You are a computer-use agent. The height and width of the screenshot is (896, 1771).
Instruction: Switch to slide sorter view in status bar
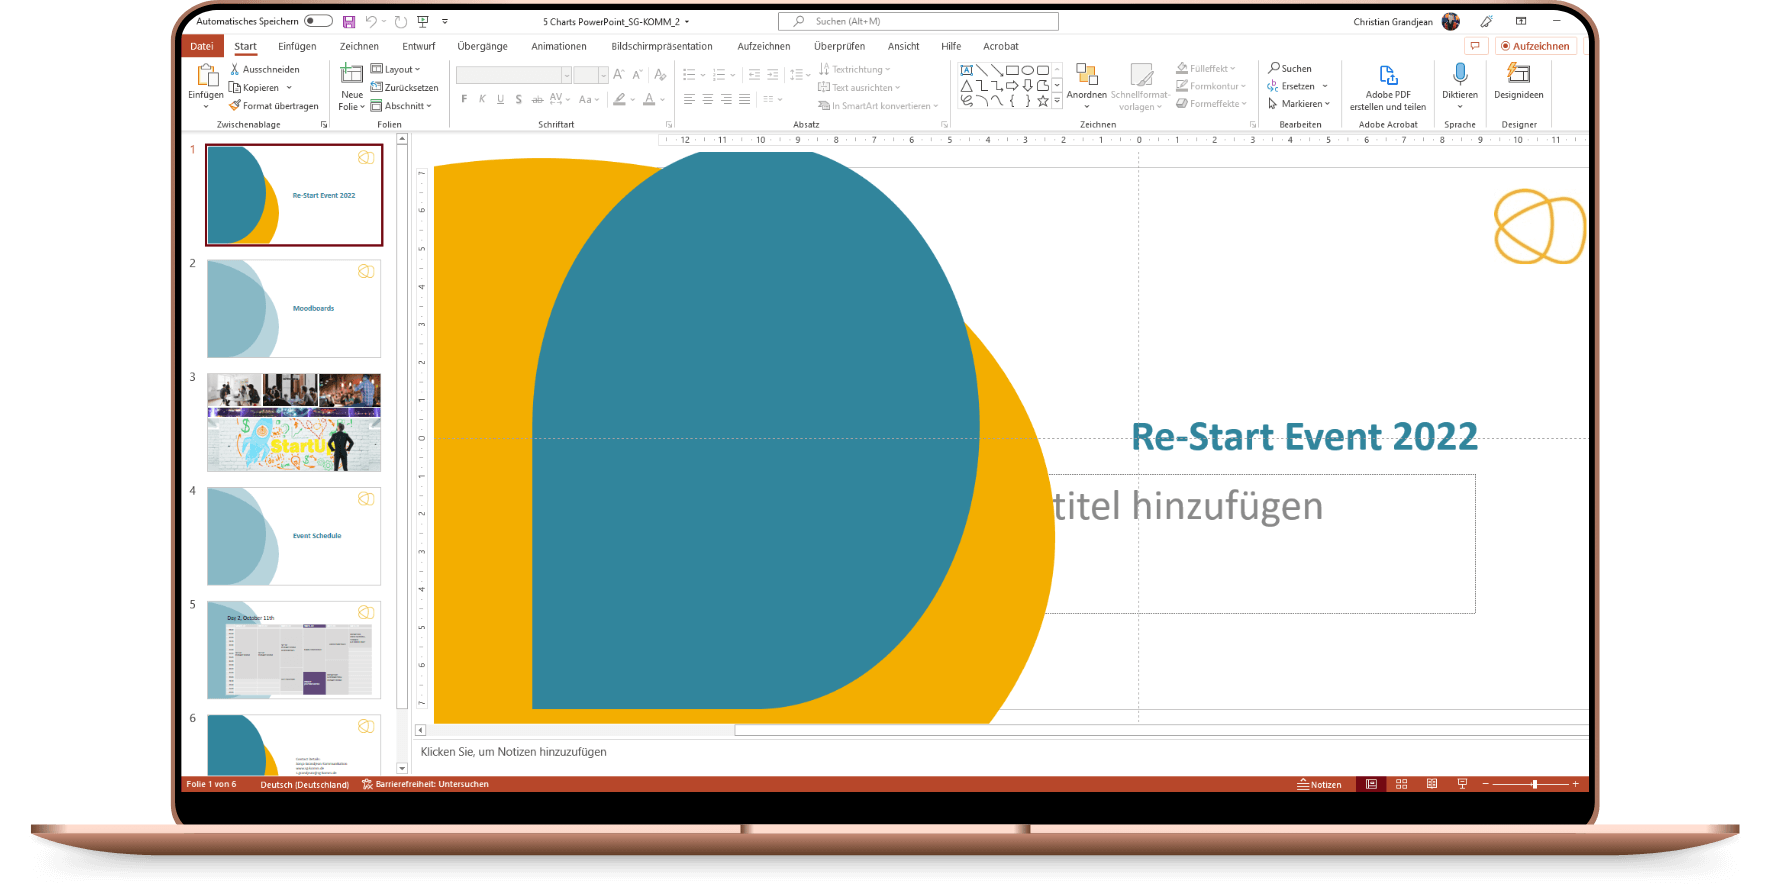click(x=1401, y=784)
